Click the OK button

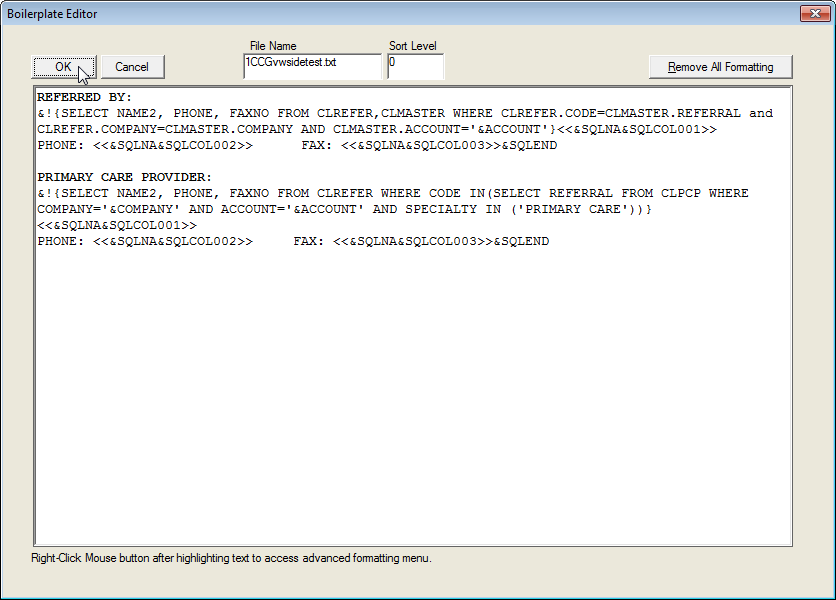[64, 67]
